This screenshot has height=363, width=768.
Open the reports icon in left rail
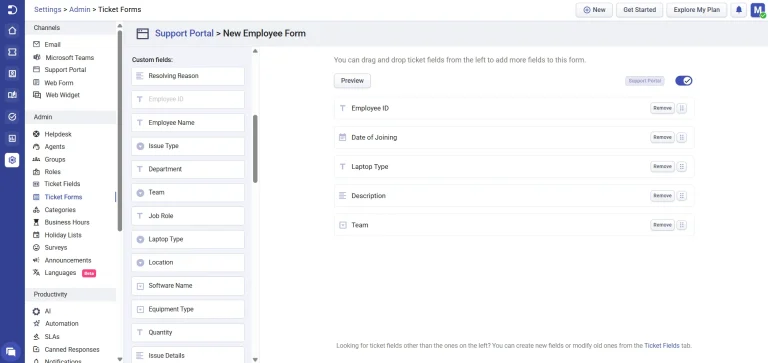coord(12,138)
